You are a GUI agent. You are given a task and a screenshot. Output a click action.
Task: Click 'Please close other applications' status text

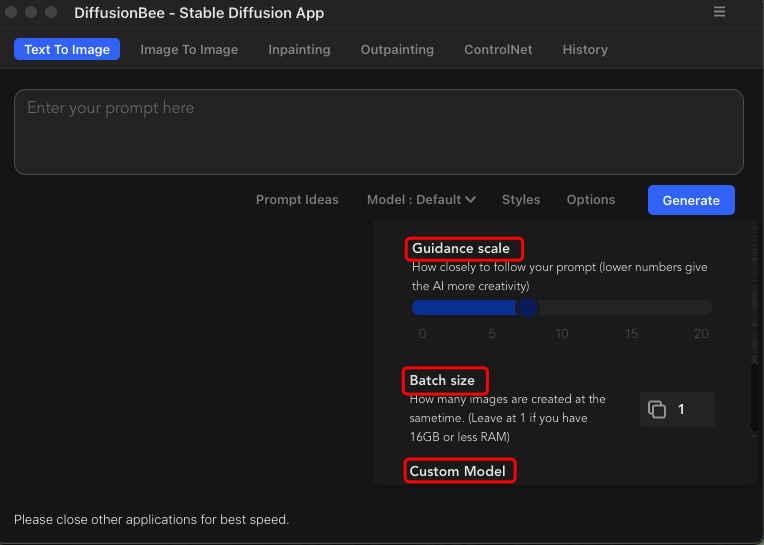[152, 520]
